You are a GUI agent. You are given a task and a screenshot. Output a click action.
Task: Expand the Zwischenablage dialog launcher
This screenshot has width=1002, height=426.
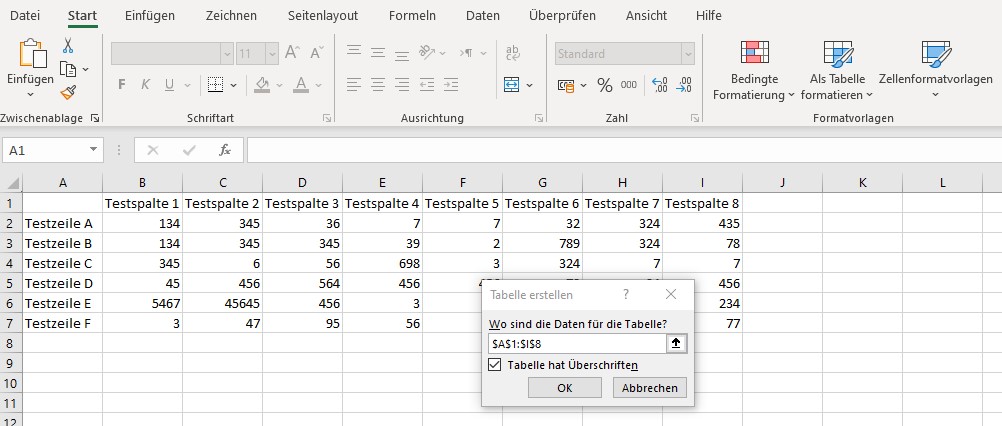click(95, 118)
